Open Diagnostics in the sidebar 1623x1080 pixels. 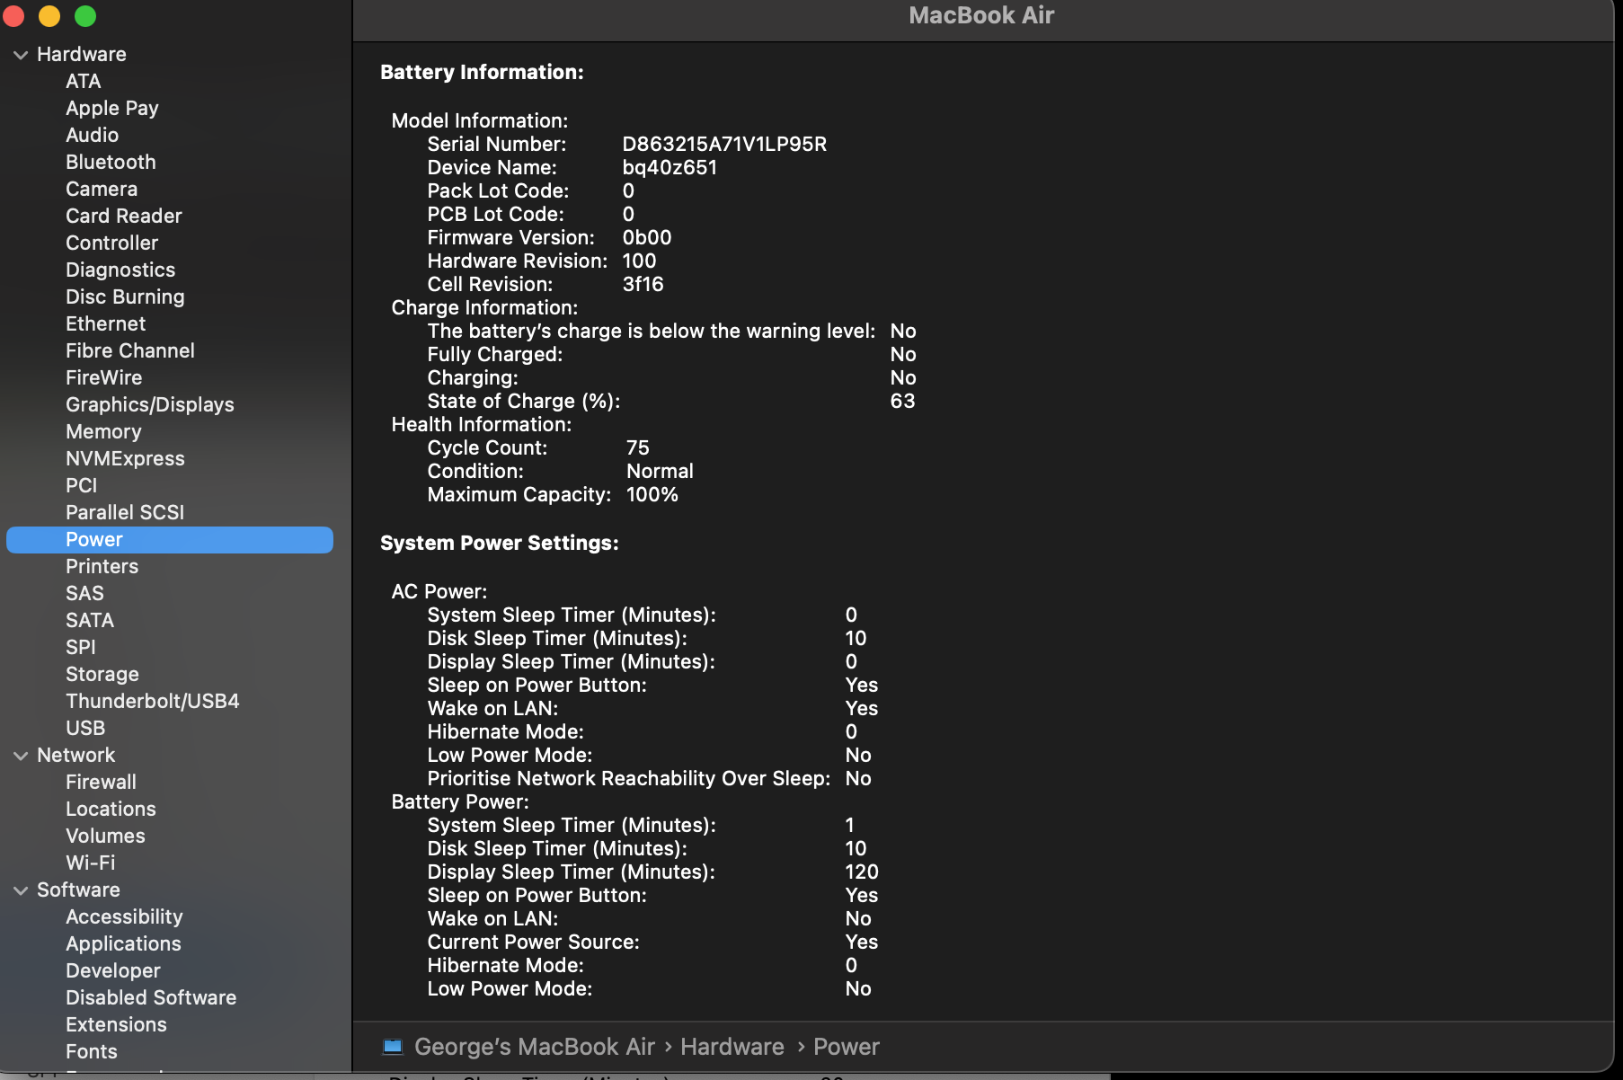pos(120,270)
